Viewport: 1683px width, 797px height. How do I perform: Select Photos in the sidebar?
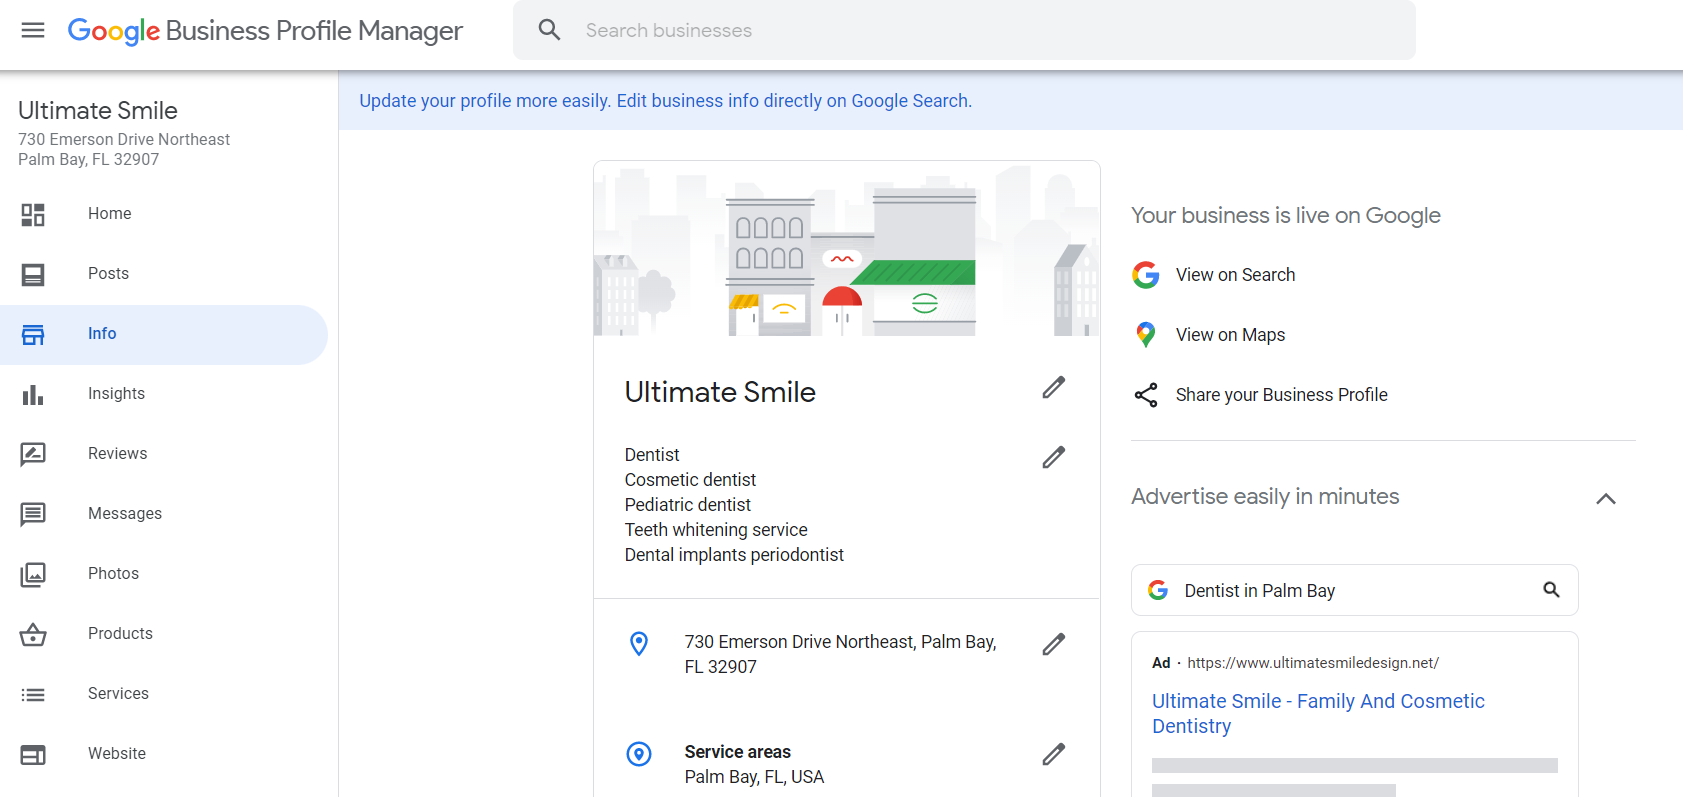113,574
